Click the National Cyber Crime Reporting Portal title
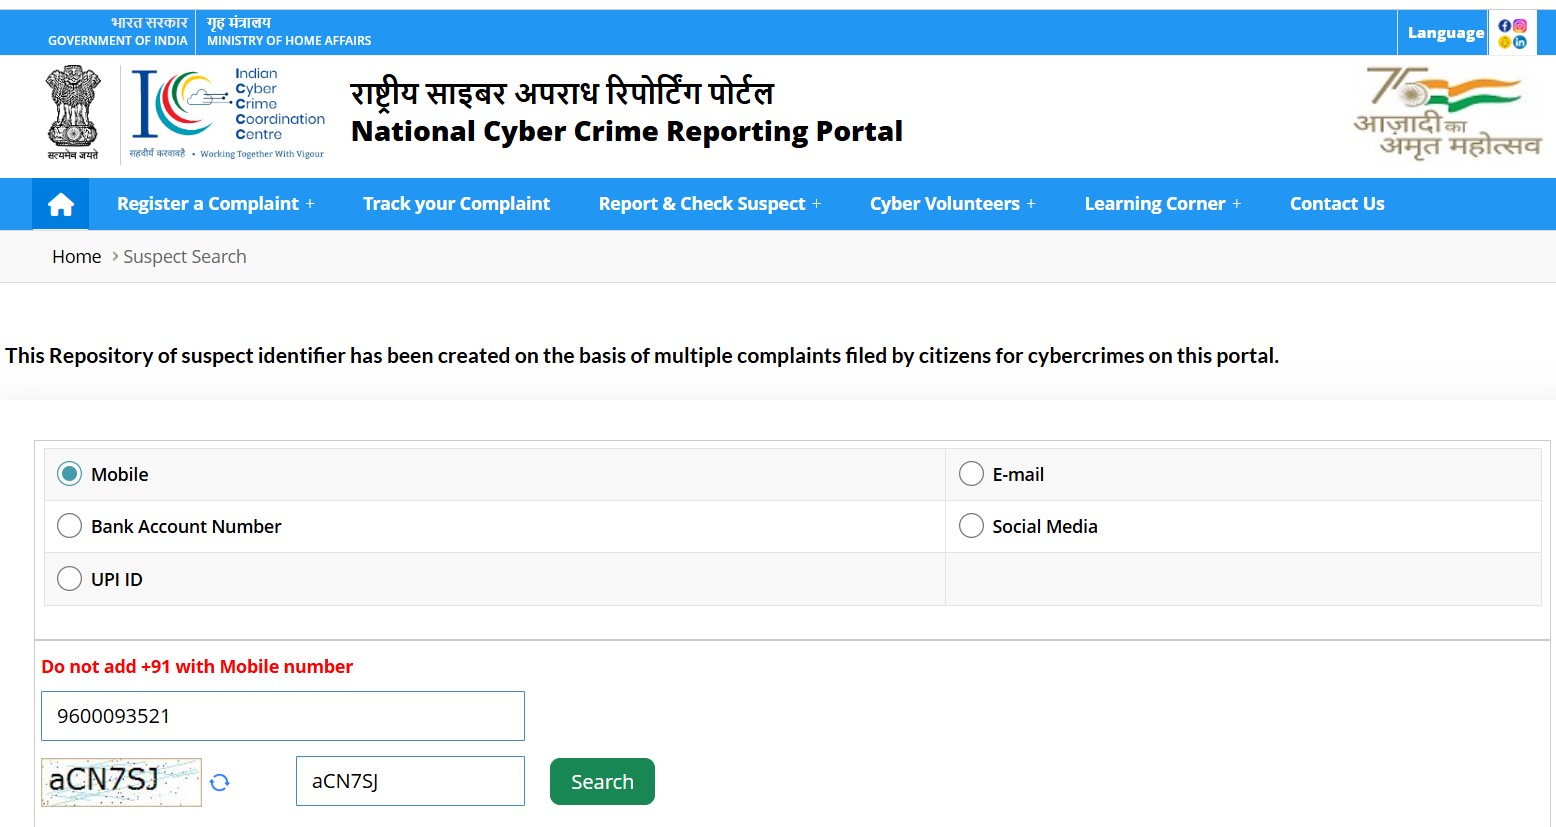Screen dimensions: 1556x827 click(x=627, y=132)
